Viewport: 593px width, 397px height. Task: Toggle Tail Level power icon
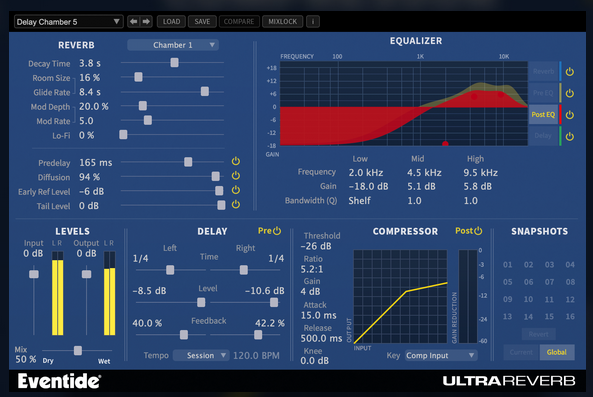click(236, 205)
